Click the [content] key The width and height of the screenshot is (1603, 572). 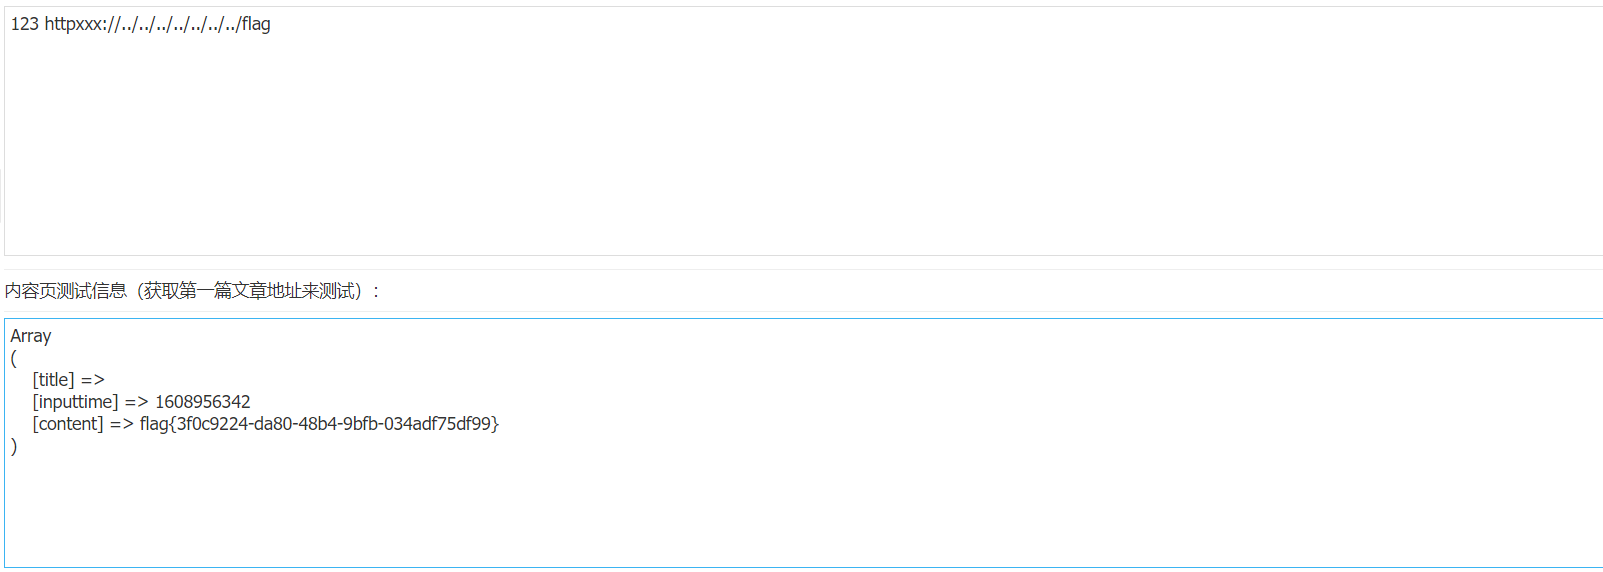[68, 424]
